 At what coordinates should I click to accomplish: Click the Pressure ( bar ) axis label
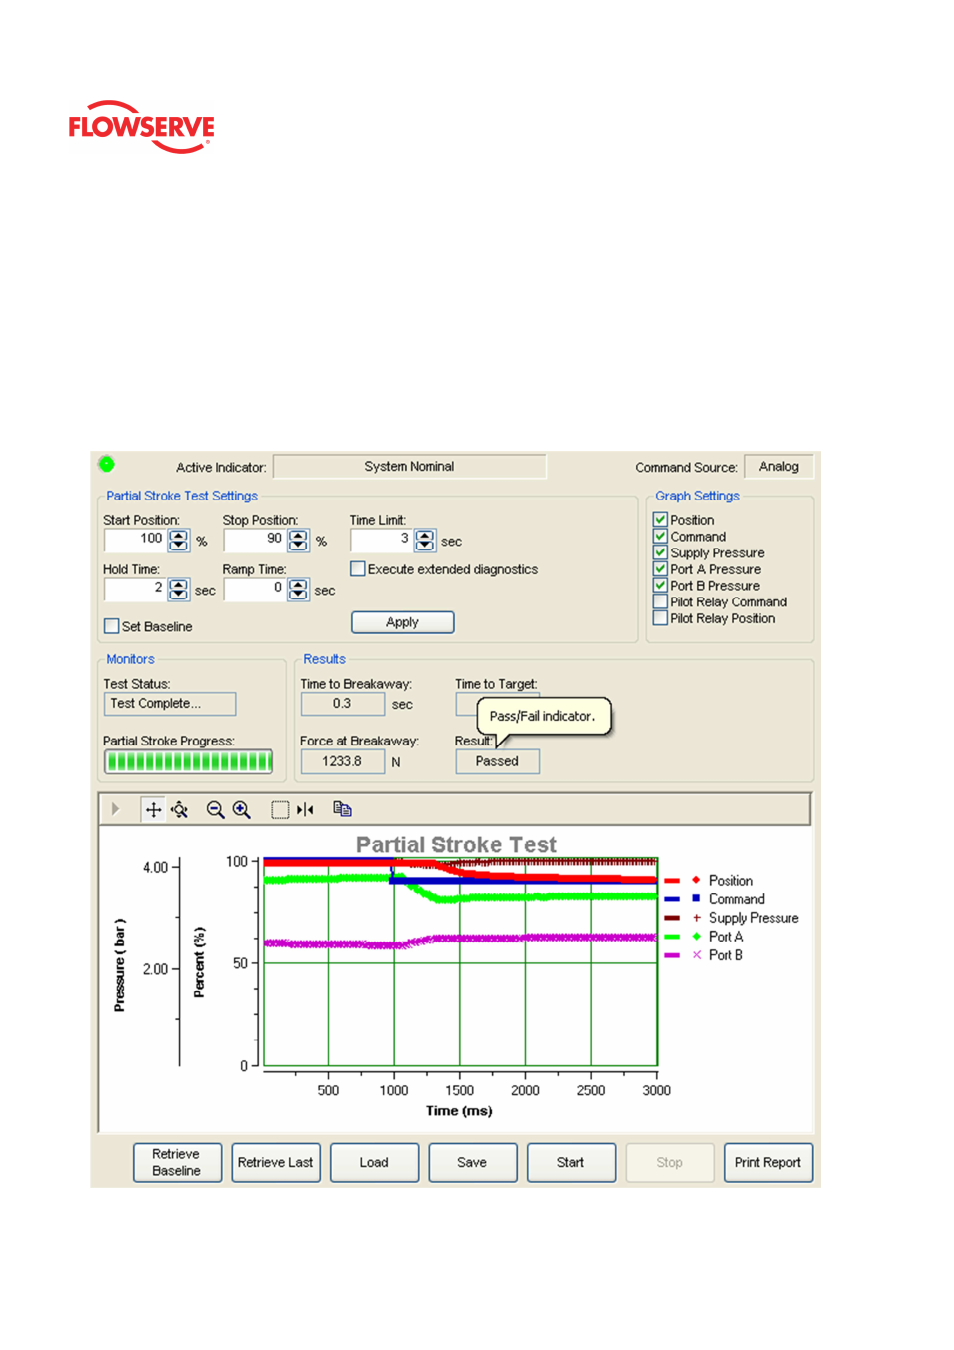(119, 965)
